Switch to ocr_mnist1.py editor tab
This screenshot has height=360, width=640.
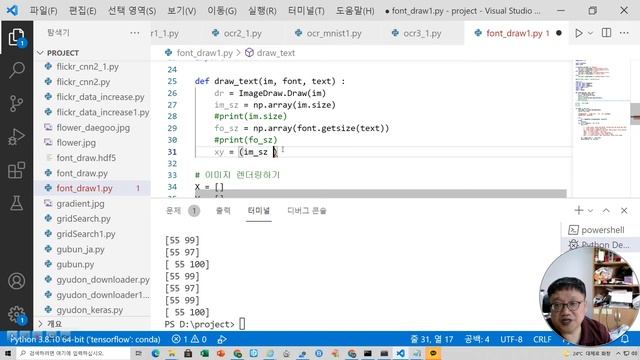point(329,33)
